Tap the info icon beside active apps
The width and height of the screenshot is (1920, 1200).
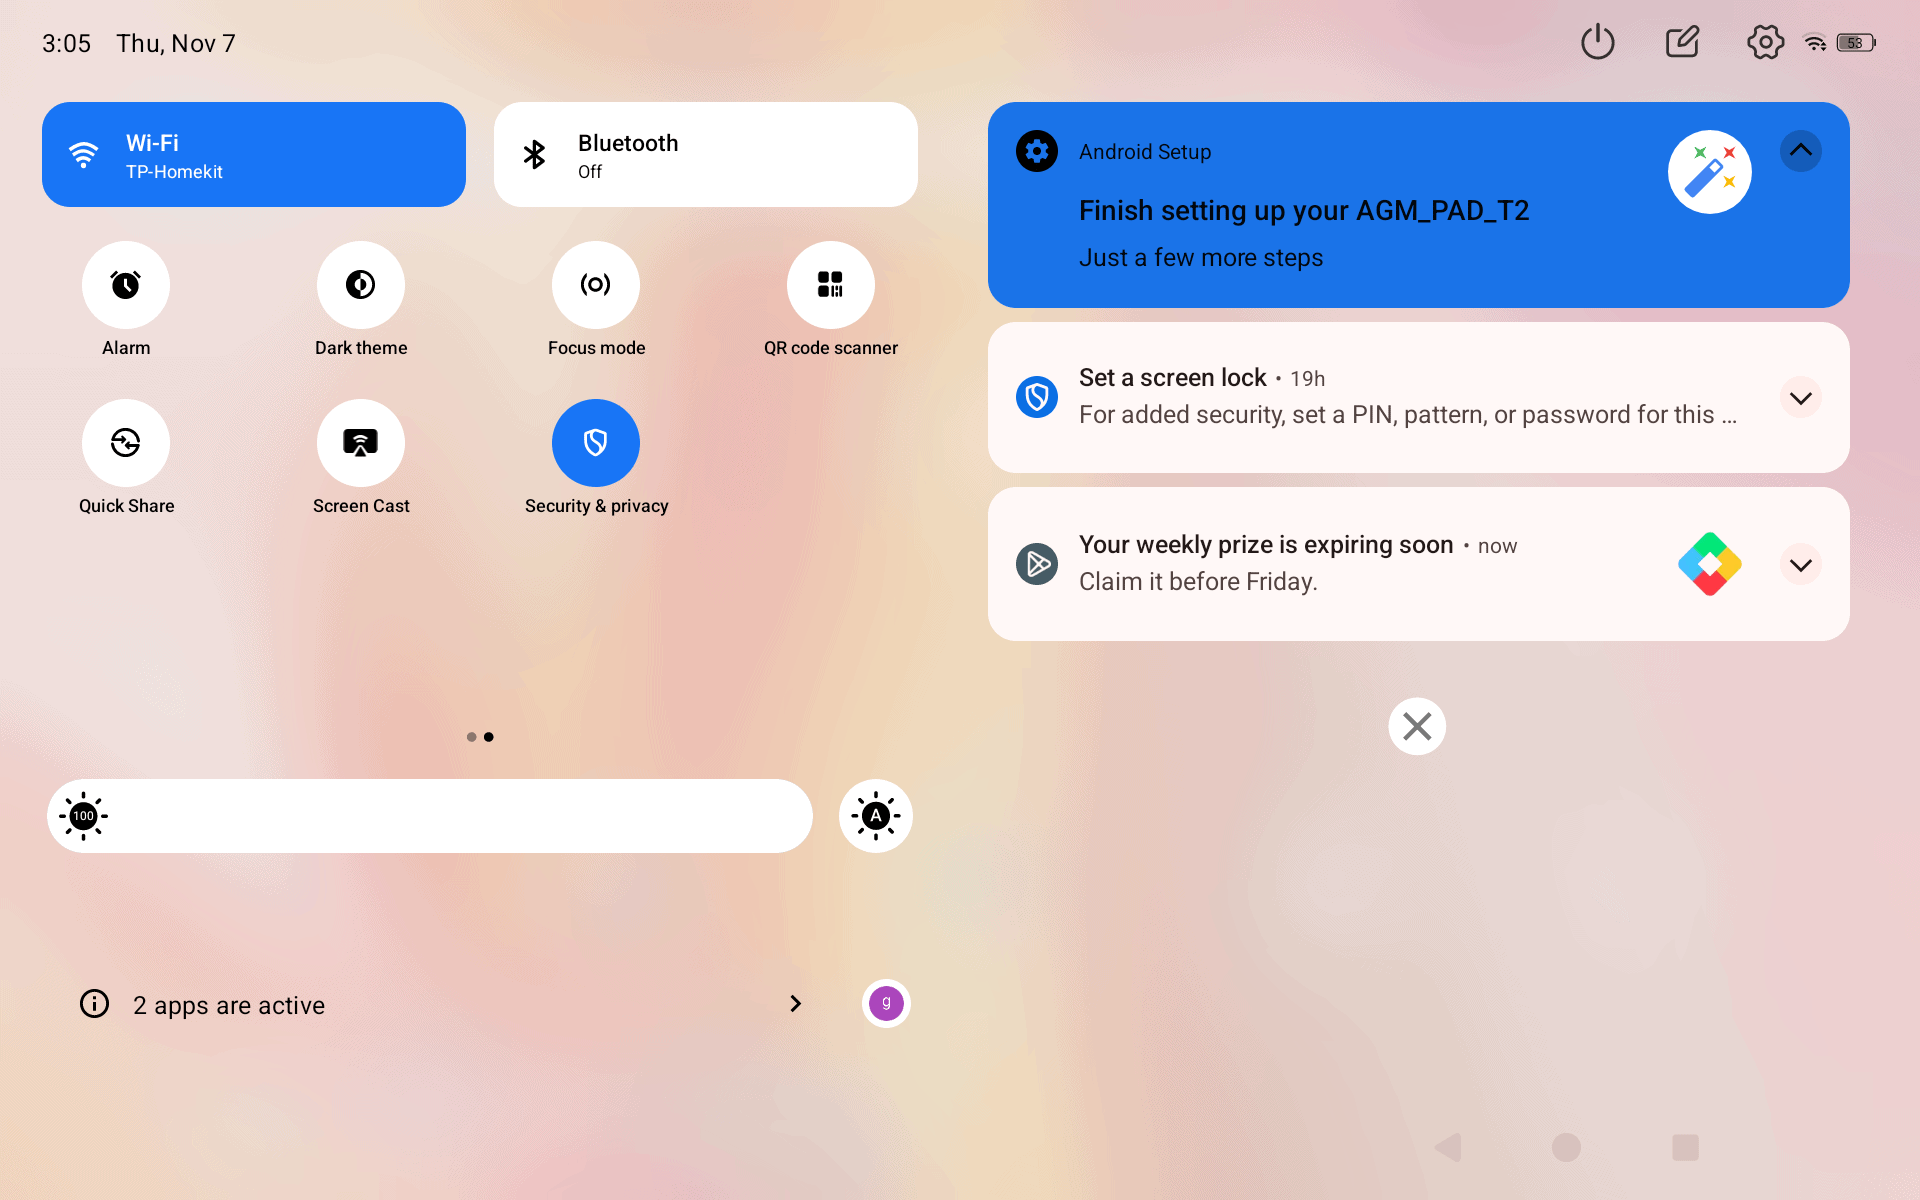[x=95, y=1003]
